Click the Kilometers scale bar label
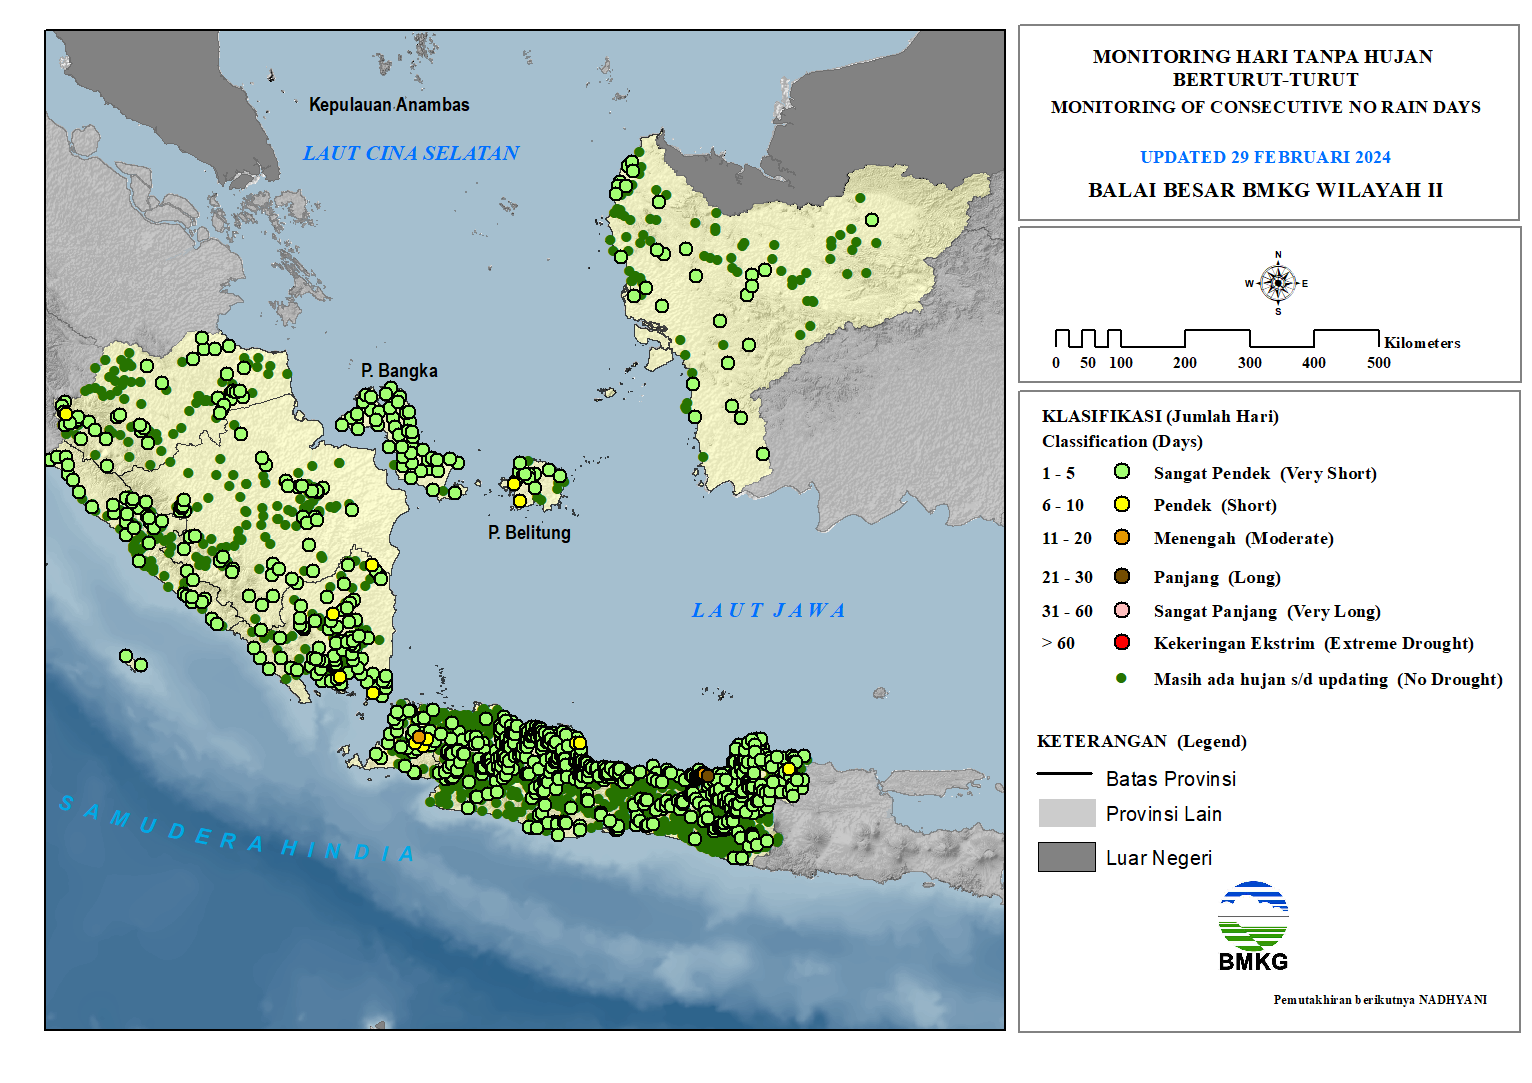Screen dimensions: 1532x1083 tap(1422, 343)
